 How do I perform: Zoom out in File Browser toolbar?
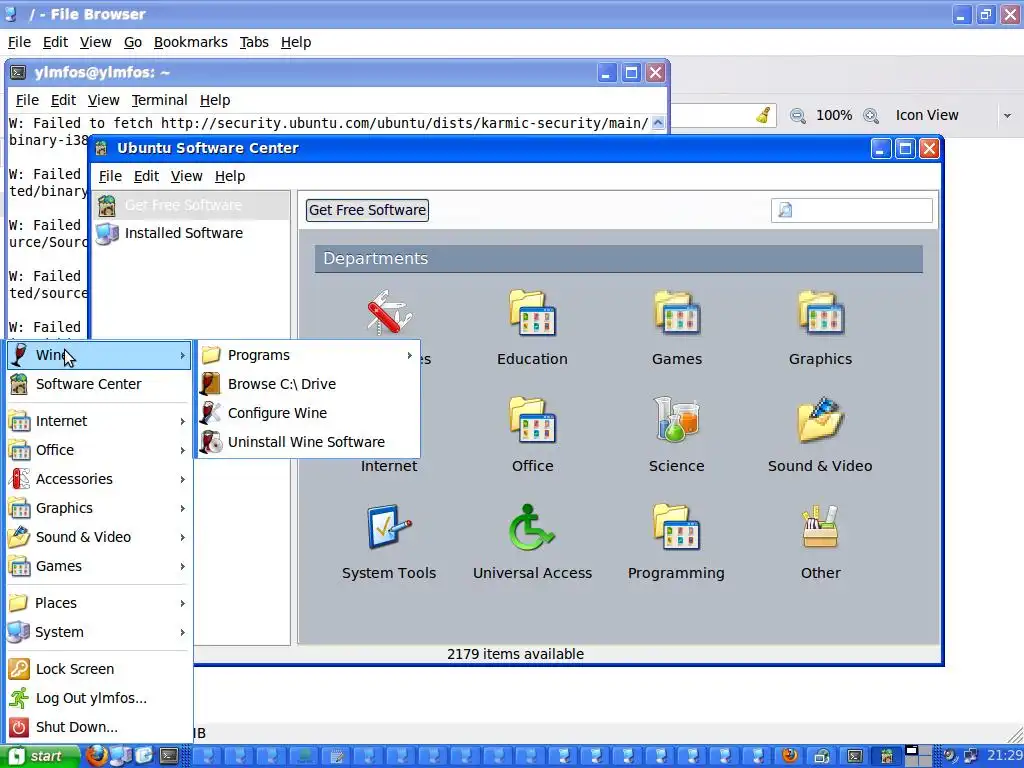tap(797, 116)
